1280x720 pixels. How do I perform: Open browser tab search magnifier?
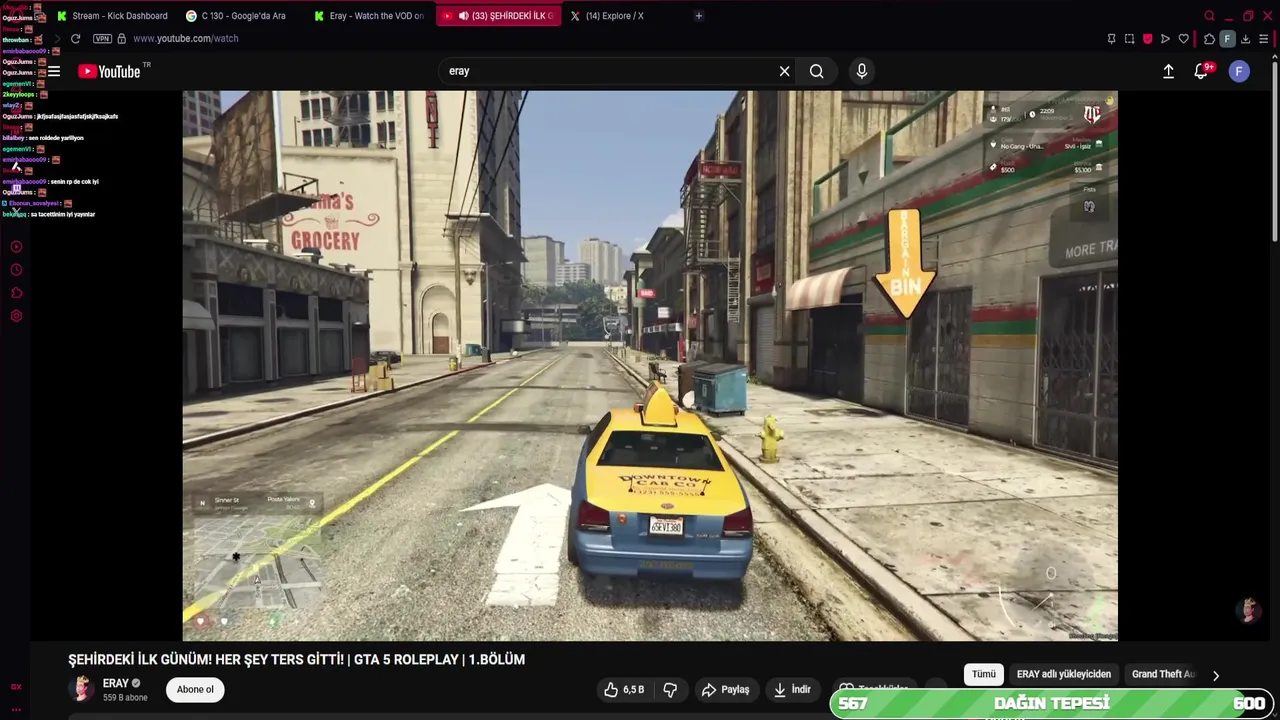[1209, 16]
